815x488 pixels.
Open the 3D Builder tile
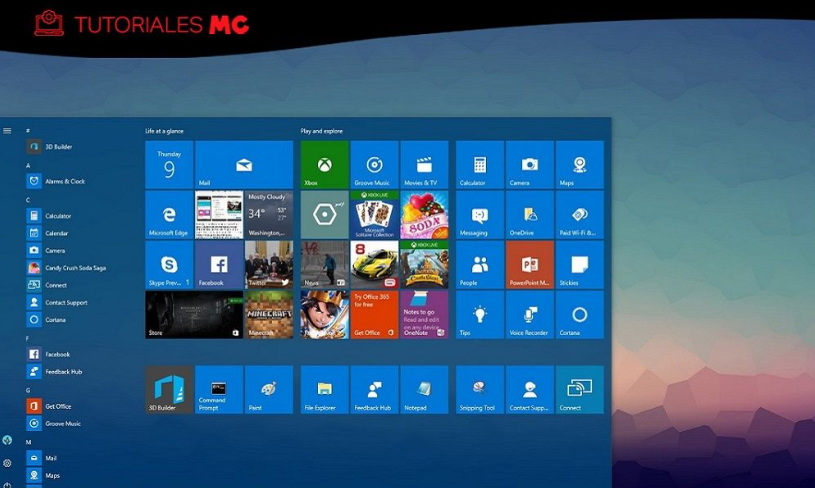tap(169, 390)
